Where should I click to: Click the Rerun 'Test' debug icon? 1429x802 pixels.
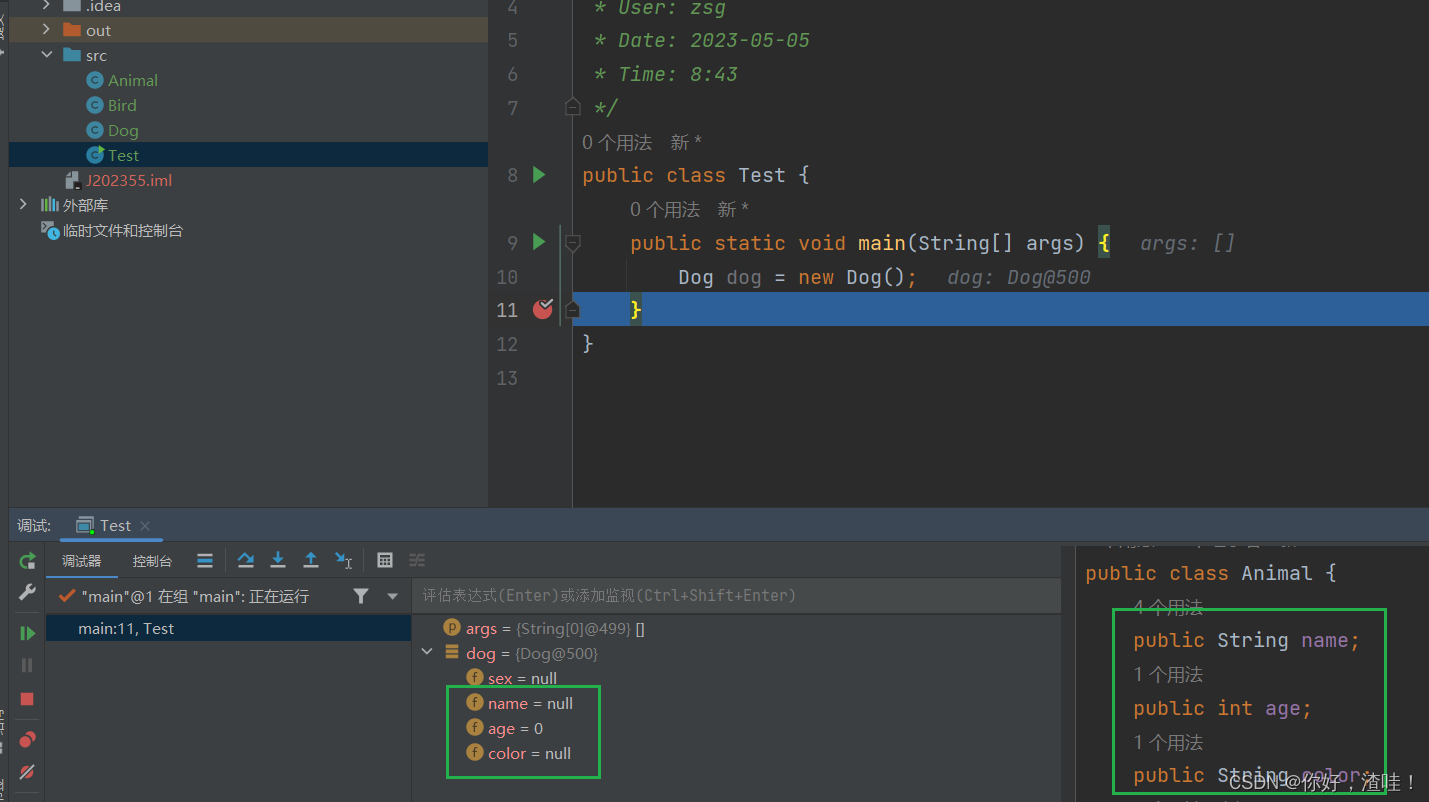click(x=28, y=561)
